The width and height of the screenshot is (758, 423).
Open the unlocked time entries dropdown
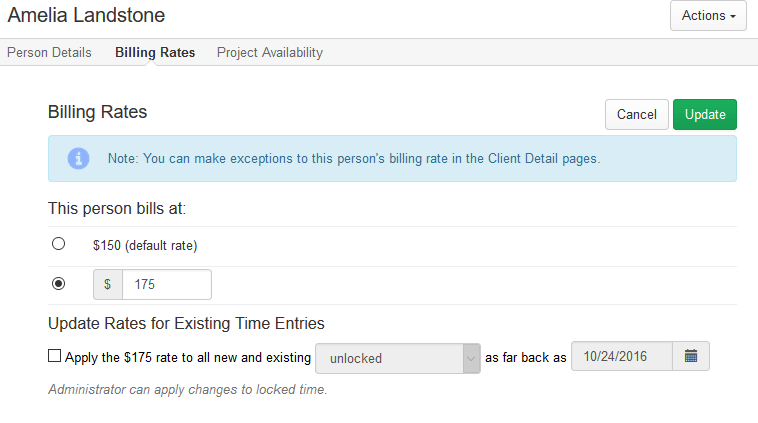pyautogui.click(x=397, y=358)
